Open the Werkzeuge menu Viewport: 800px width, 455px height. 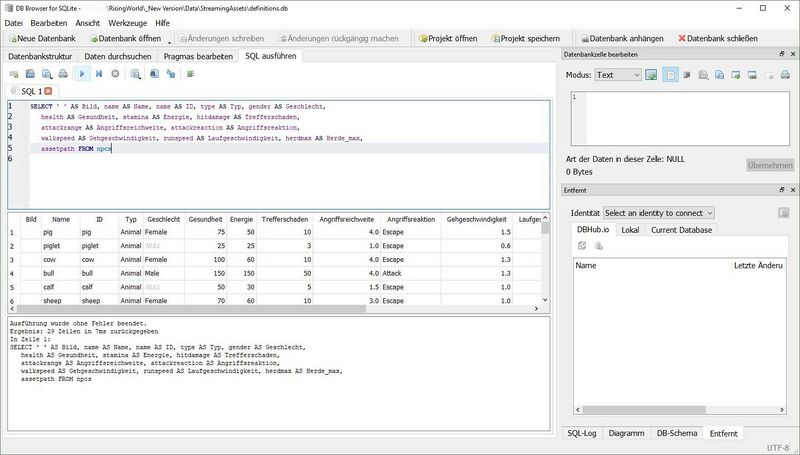point(128,23)
